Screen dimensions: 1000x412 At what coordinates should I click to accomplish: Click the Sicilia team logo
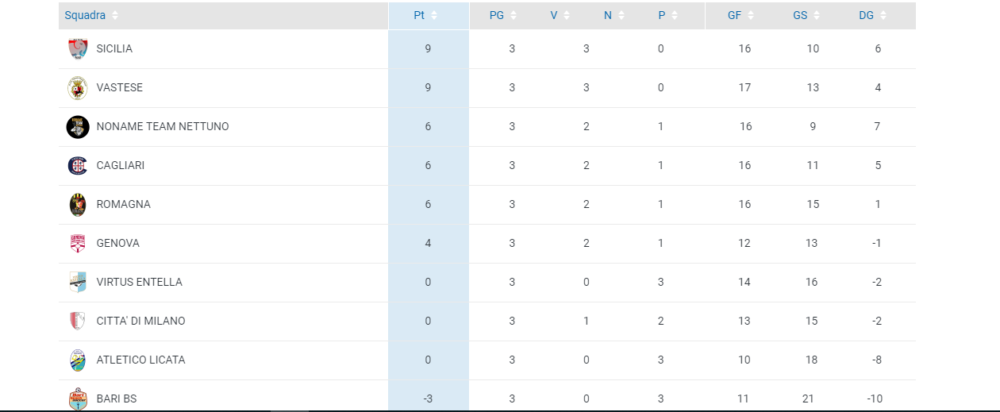click(78, 49)
